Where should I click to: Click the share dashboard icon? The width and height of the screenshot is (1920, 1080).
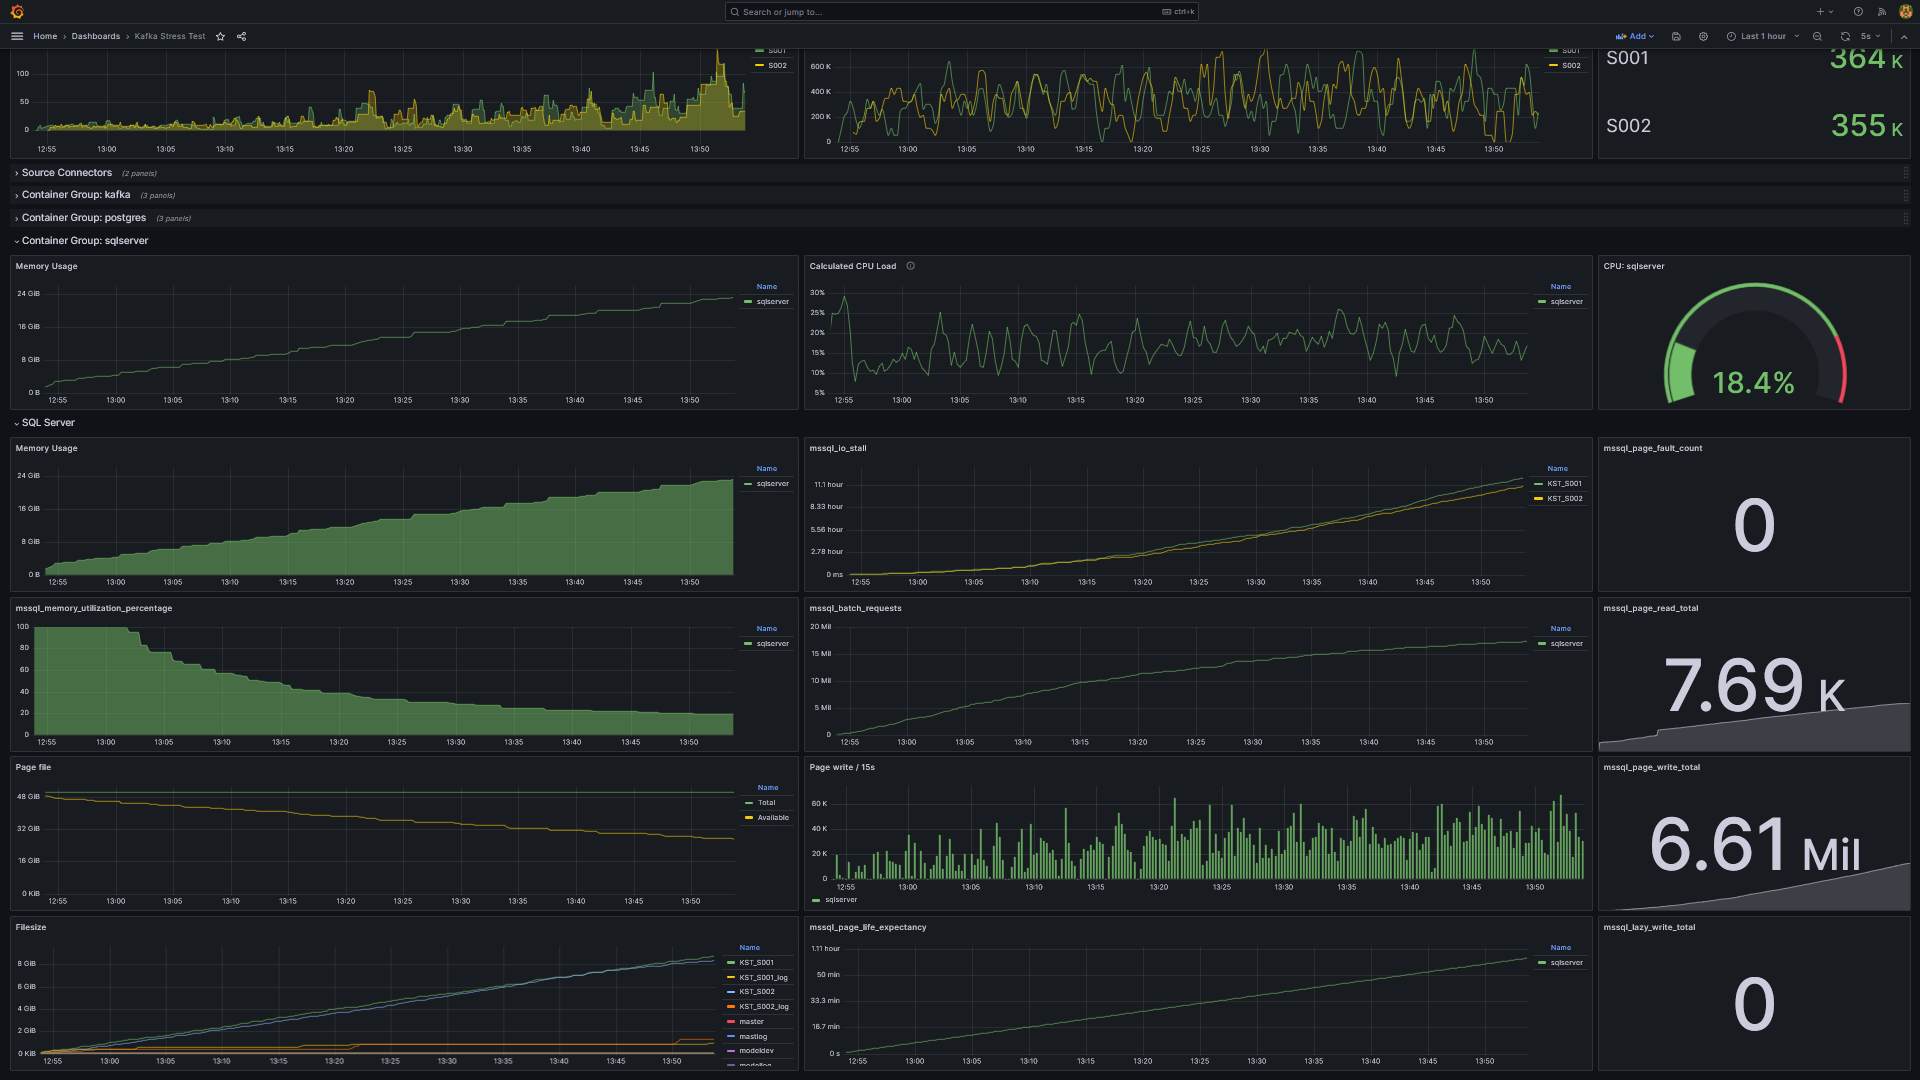(241, 36)
